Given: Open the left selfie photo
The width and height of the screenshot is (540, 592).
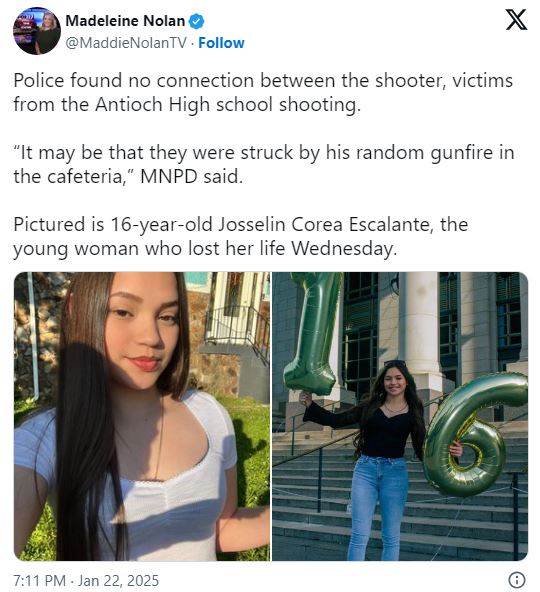Looking at the screenshot, I should 142,416.
